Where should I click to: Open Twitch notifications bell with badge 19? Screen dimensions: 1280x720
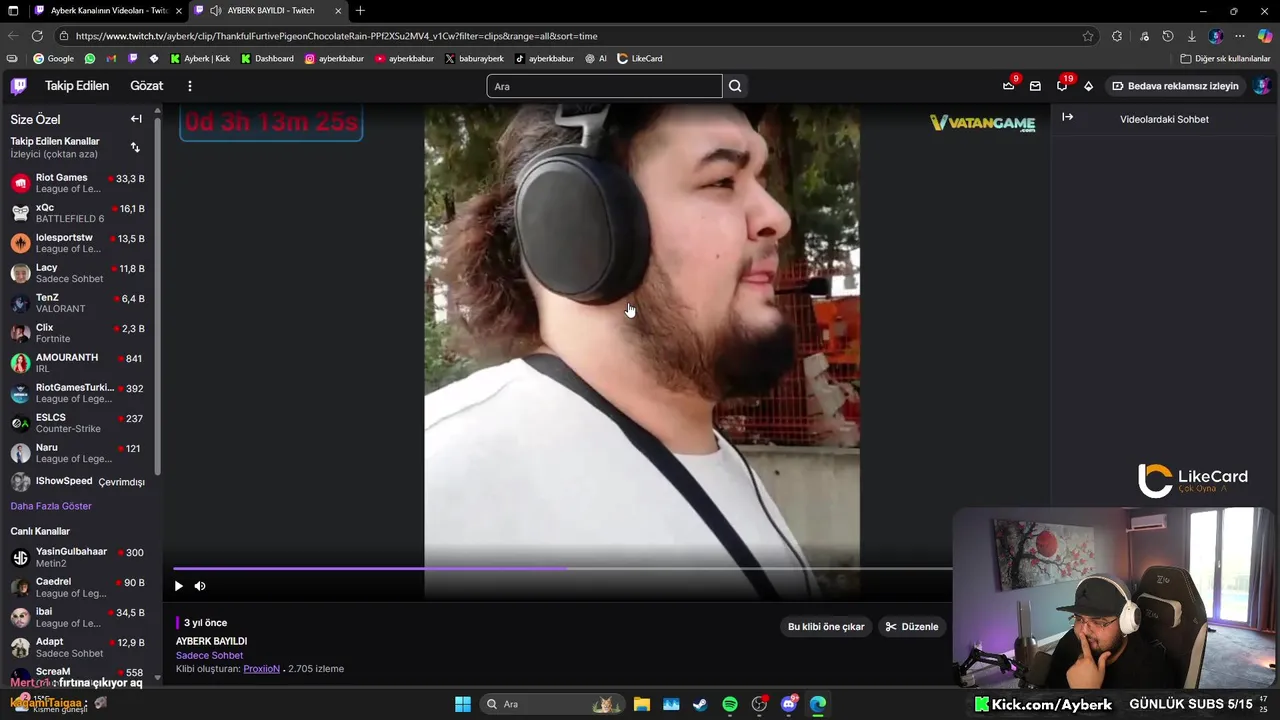(x=1062, y=86)
